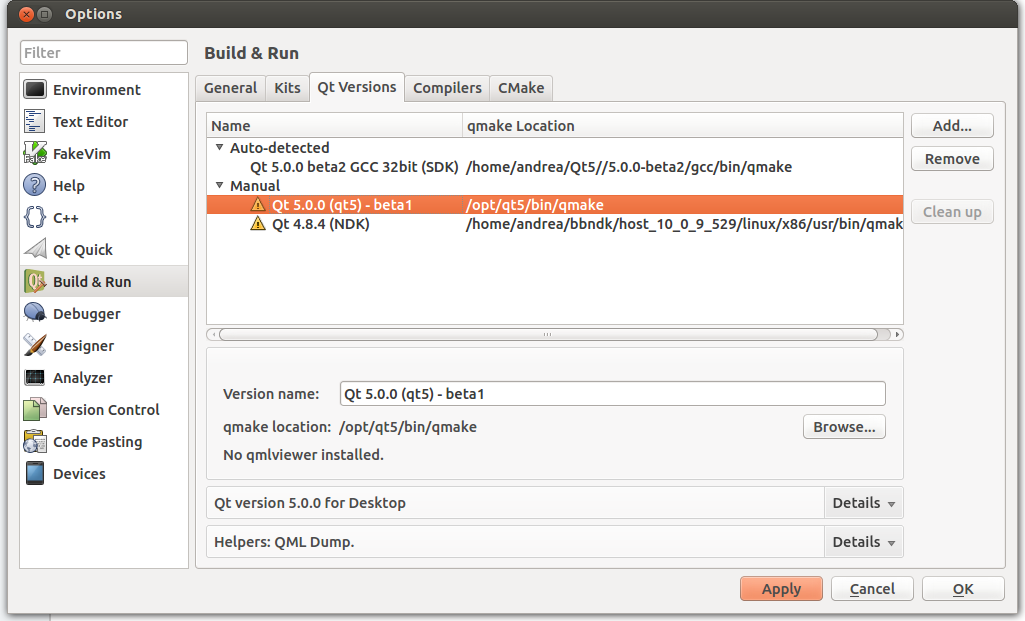Open the Environment settings icon
Image resolution: width=1025 pixels, height=621 pixels.
tap(35, 89)
